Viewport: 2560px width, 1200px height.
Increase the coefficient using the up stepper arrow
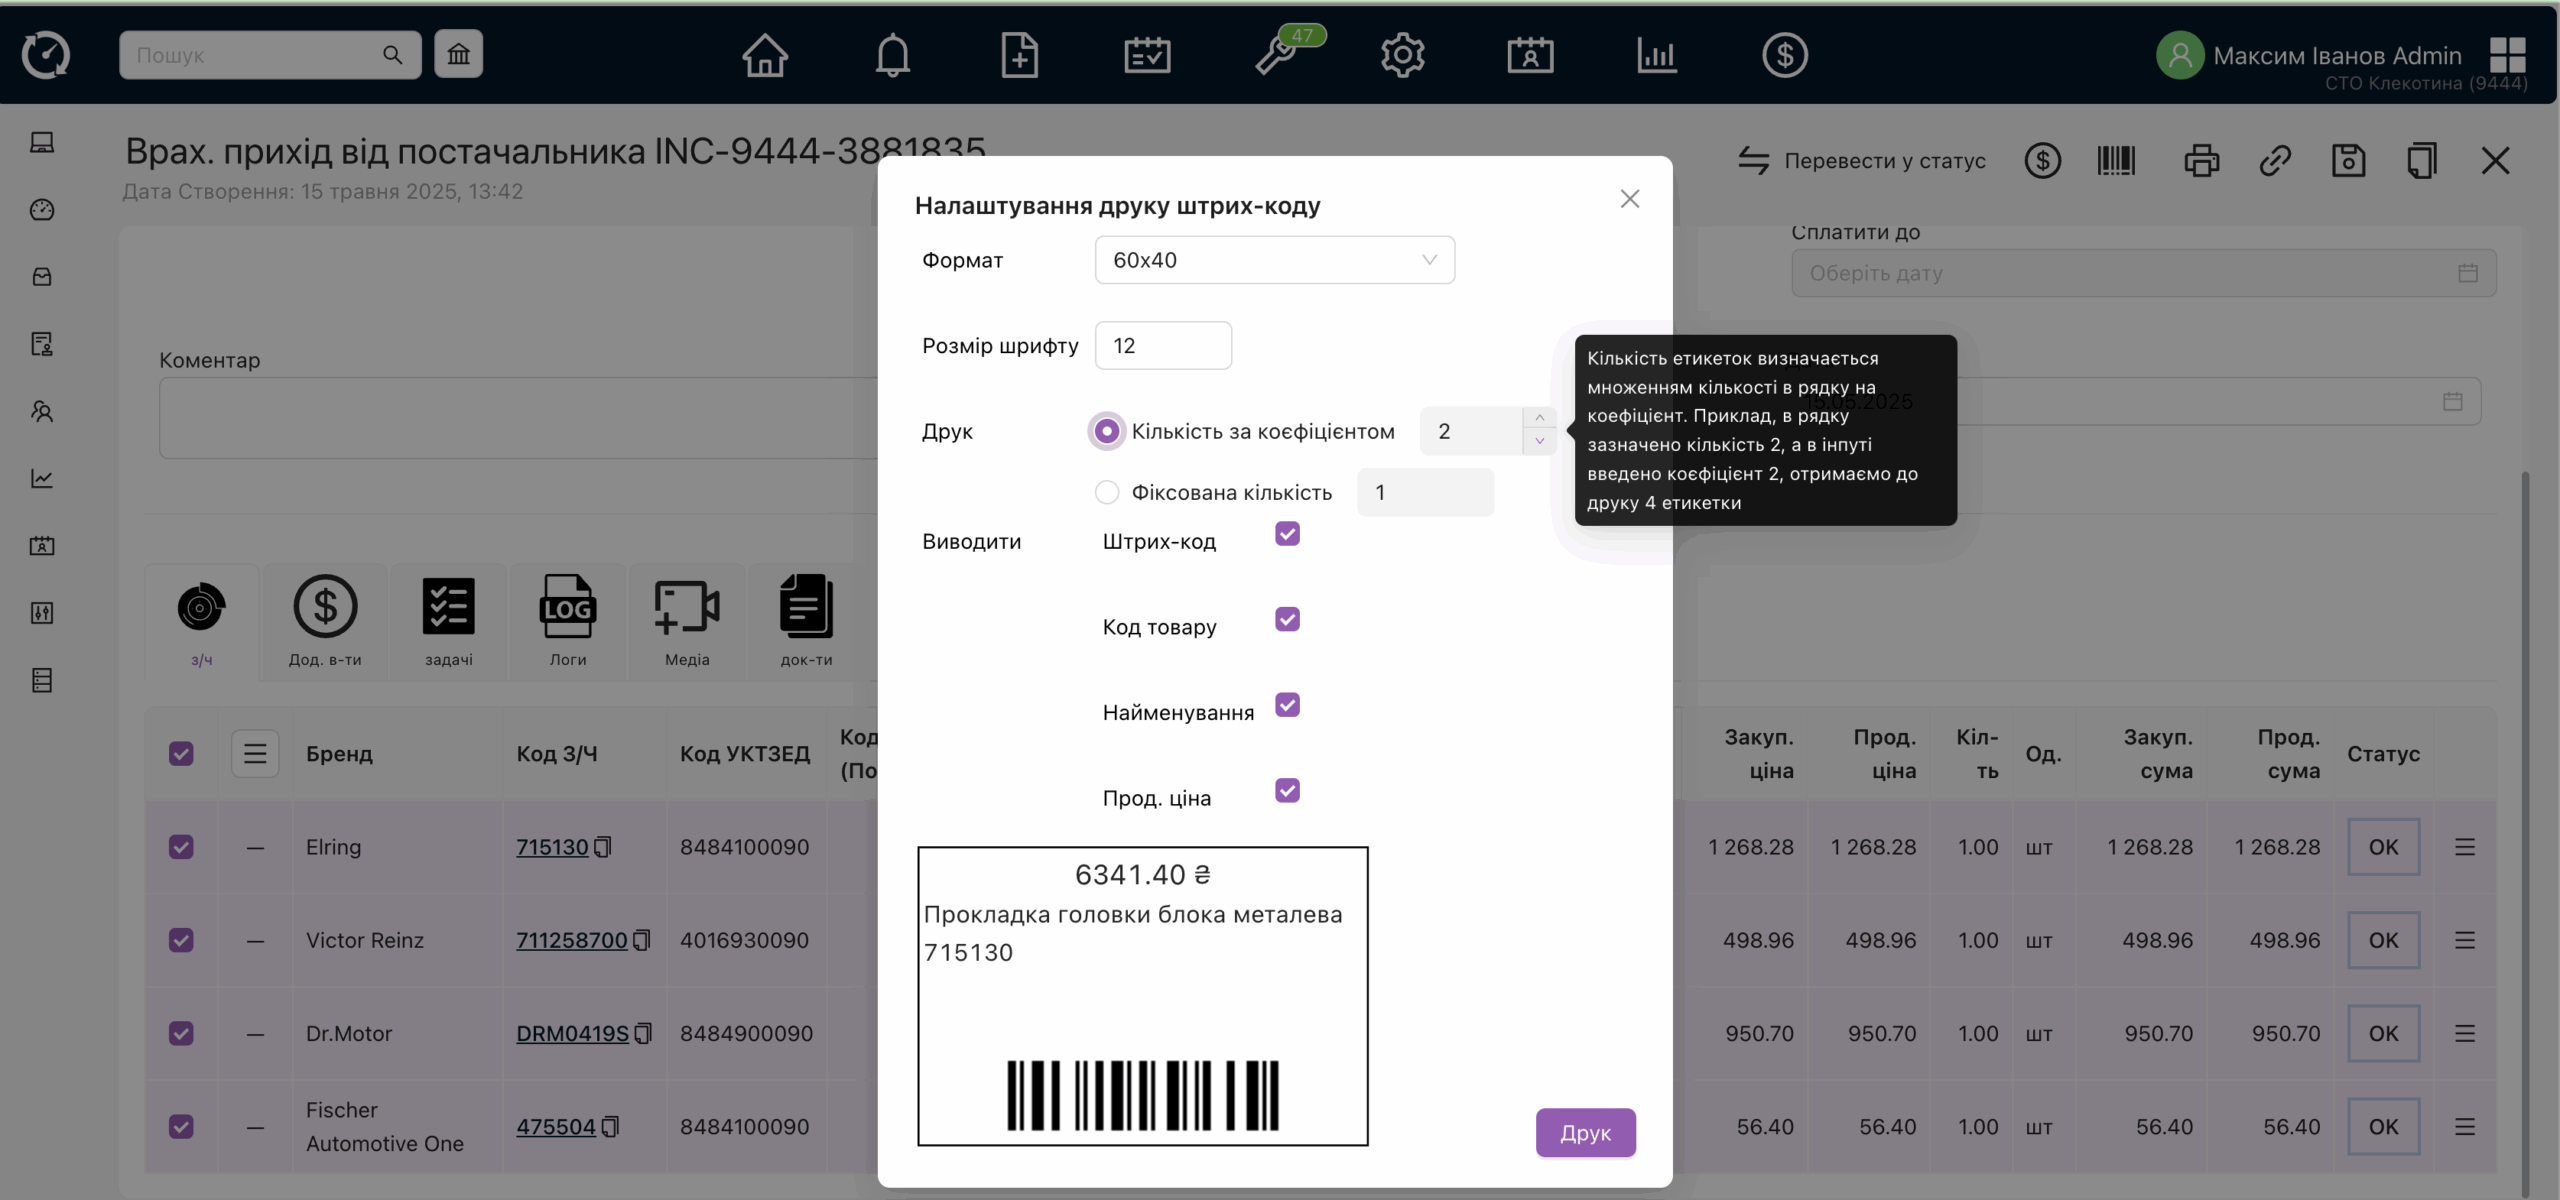click(1539, 418)
